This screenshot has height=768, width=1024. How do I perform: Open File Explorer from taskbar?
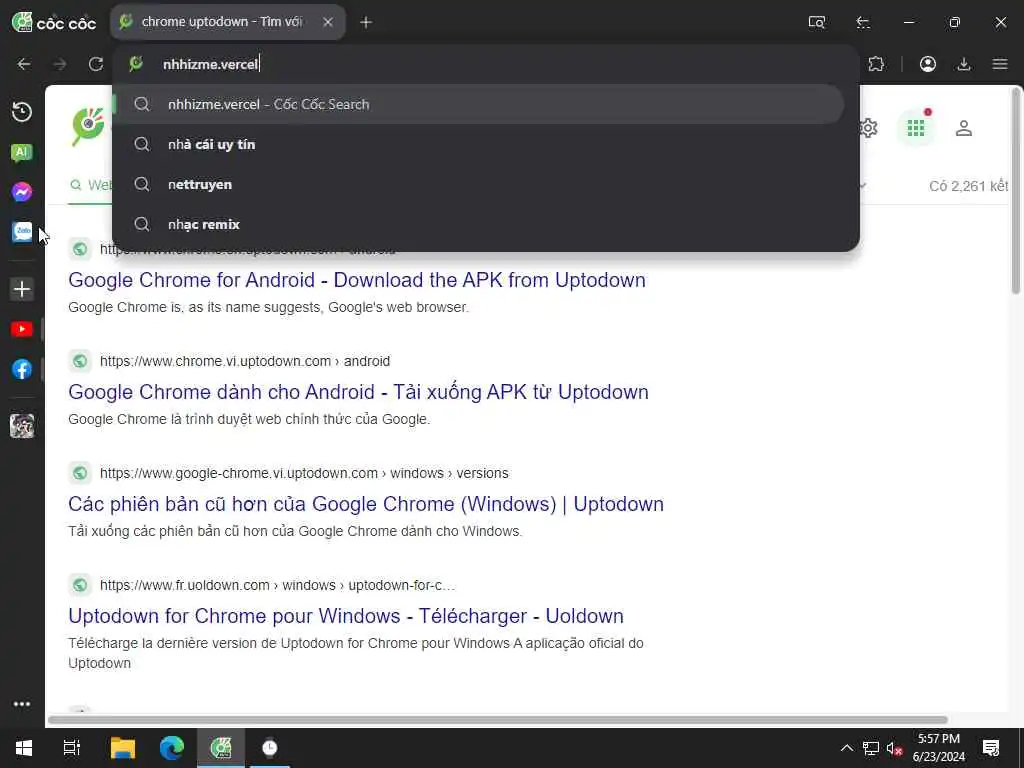click(x=122, y=748)
